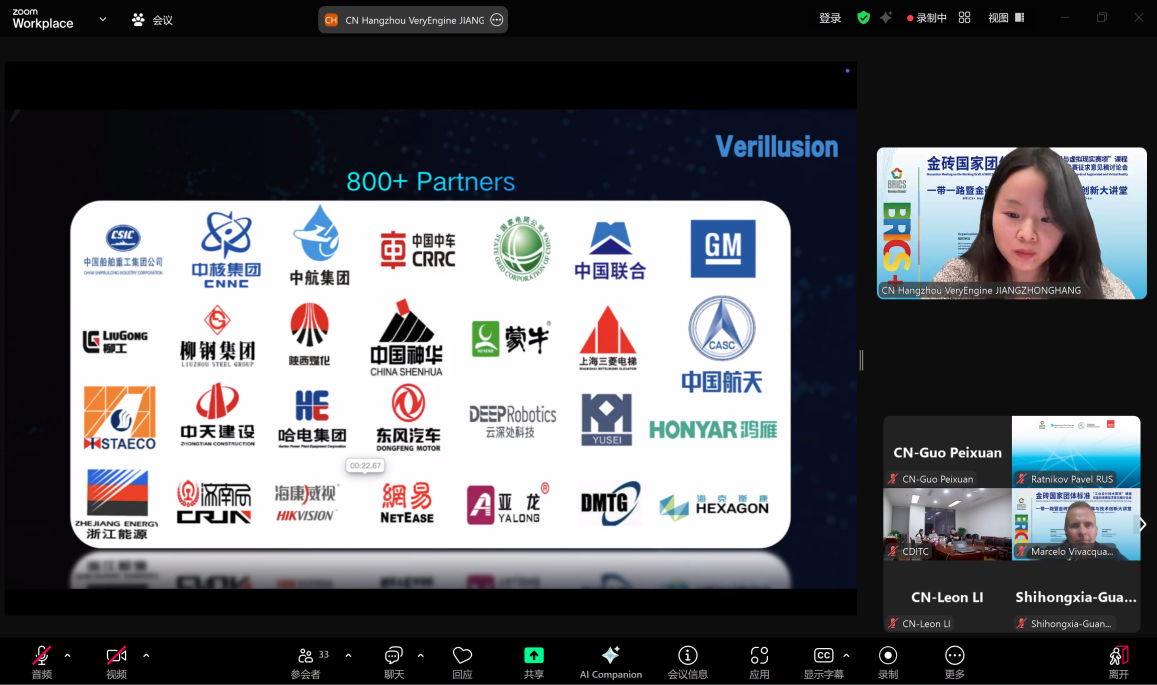Click muted mic icon on Shihongxia-Guan tile
Viewport: 1157px width, 685px height.
coord(1021,624)
